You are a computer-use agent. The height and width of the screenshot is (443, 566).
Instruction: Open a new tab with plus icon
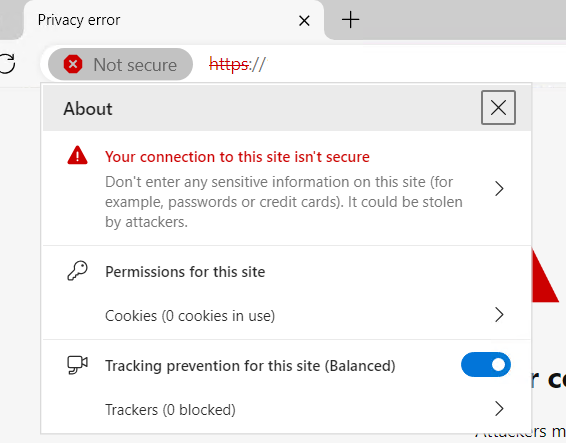350,19
